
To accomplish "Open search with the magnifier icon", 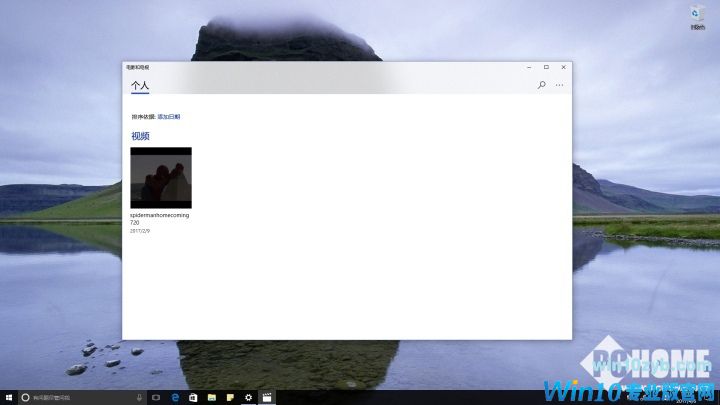I will tap(542, 85).
